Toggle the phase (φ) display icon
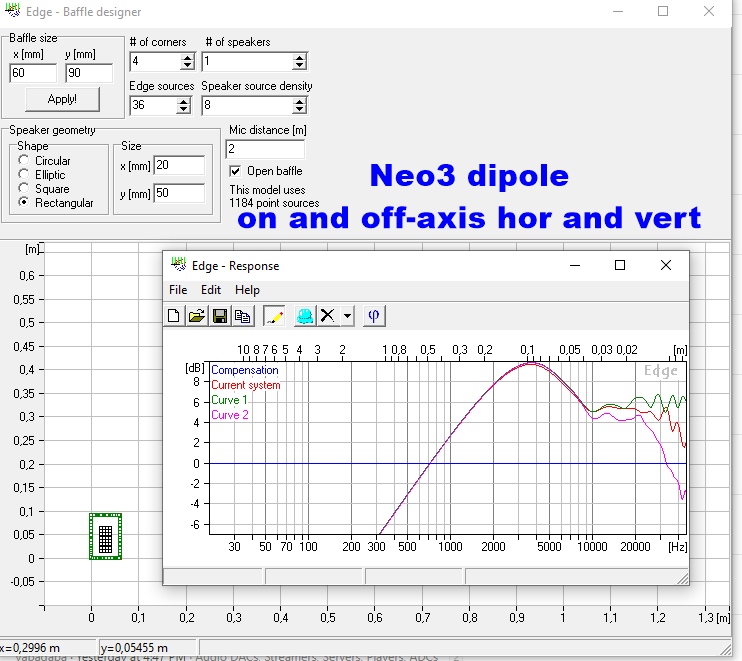This screenshot has width=742, height=661. click(x=374, y=316)
